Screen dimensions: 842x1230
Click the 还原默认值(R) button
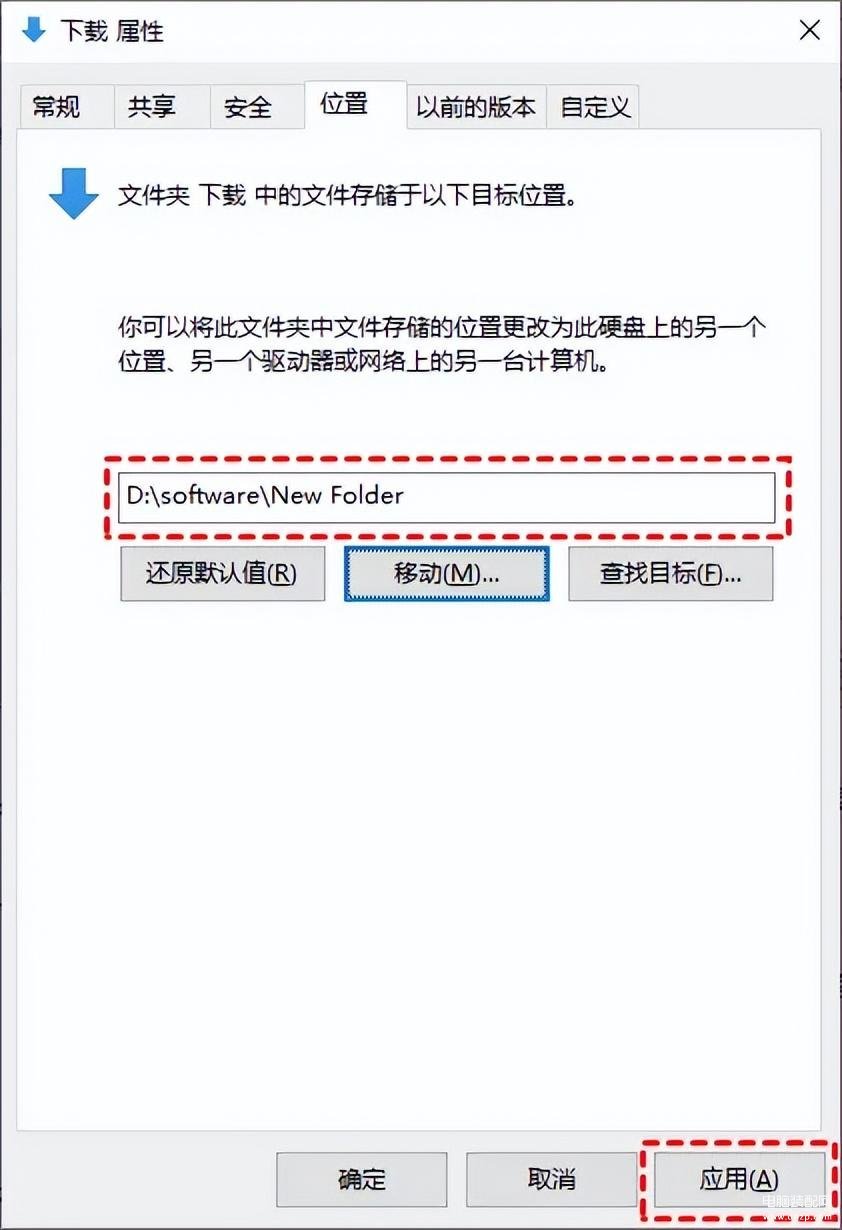[222, 573]
